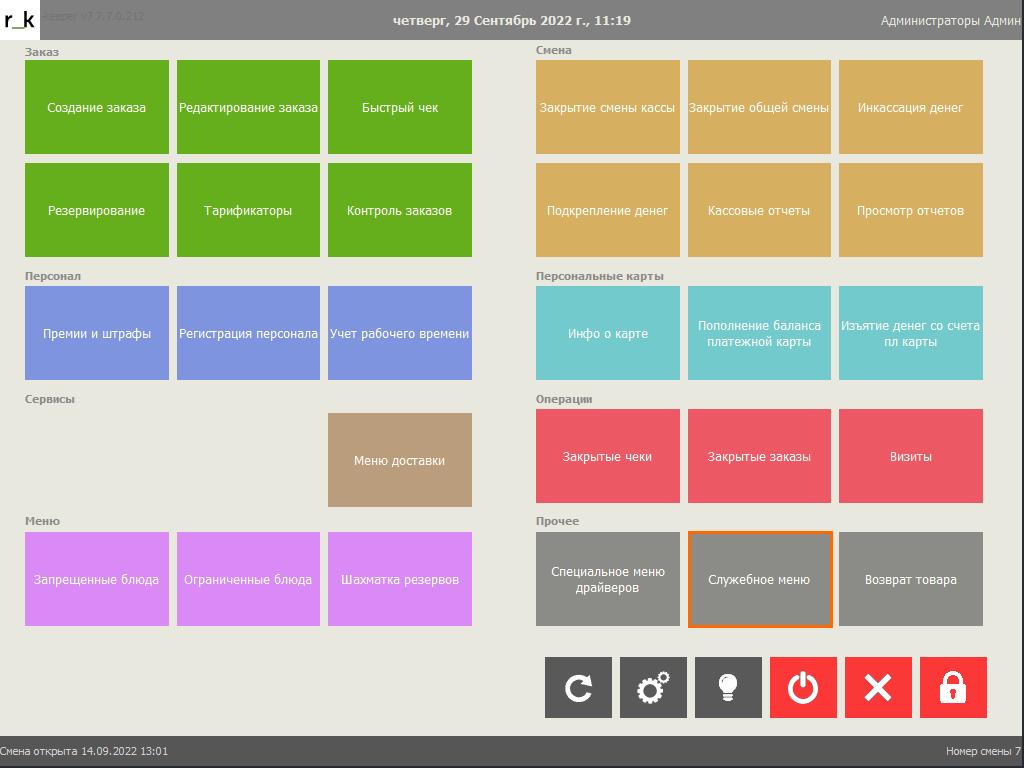1024x768 pixels.
Task: Click the r_k logo in the corner
Action: 20,19
